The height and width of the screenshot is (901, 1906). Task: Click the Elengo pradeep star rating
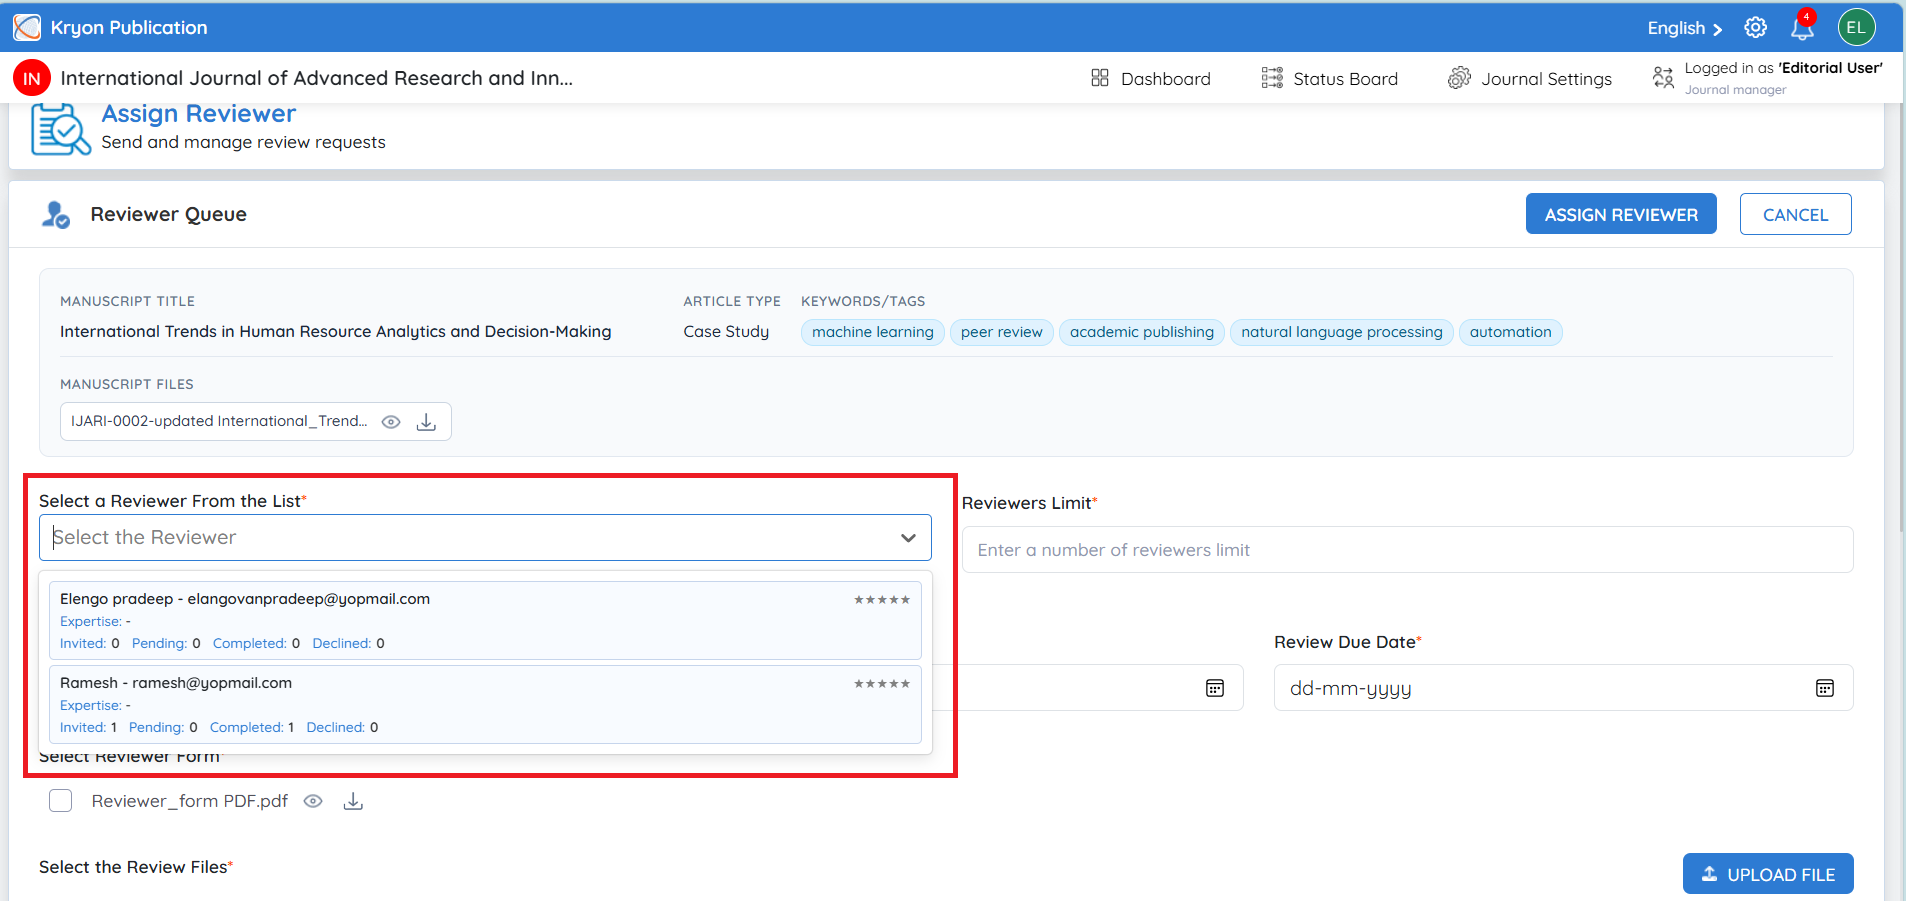tap(882, 600)
